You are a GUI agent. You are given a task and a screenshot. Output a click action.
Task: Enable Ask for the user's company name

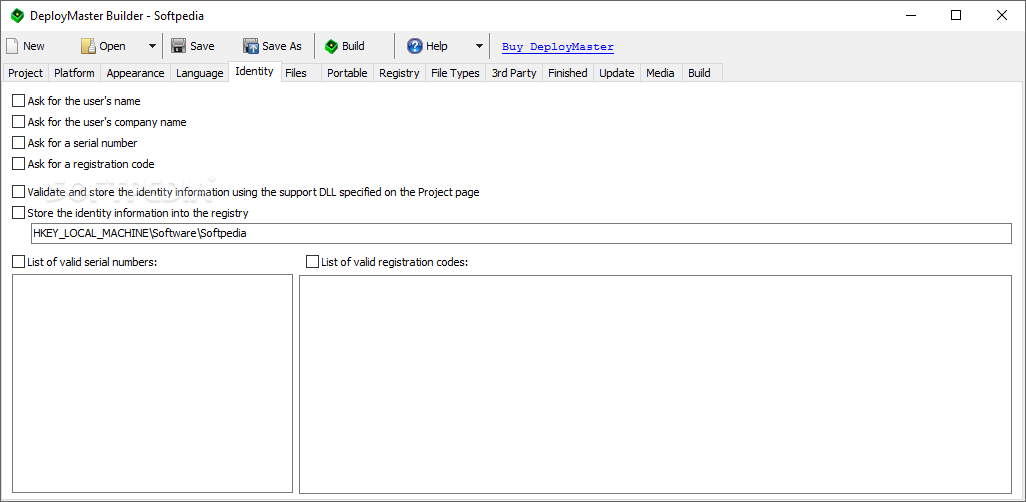[18, 122]
